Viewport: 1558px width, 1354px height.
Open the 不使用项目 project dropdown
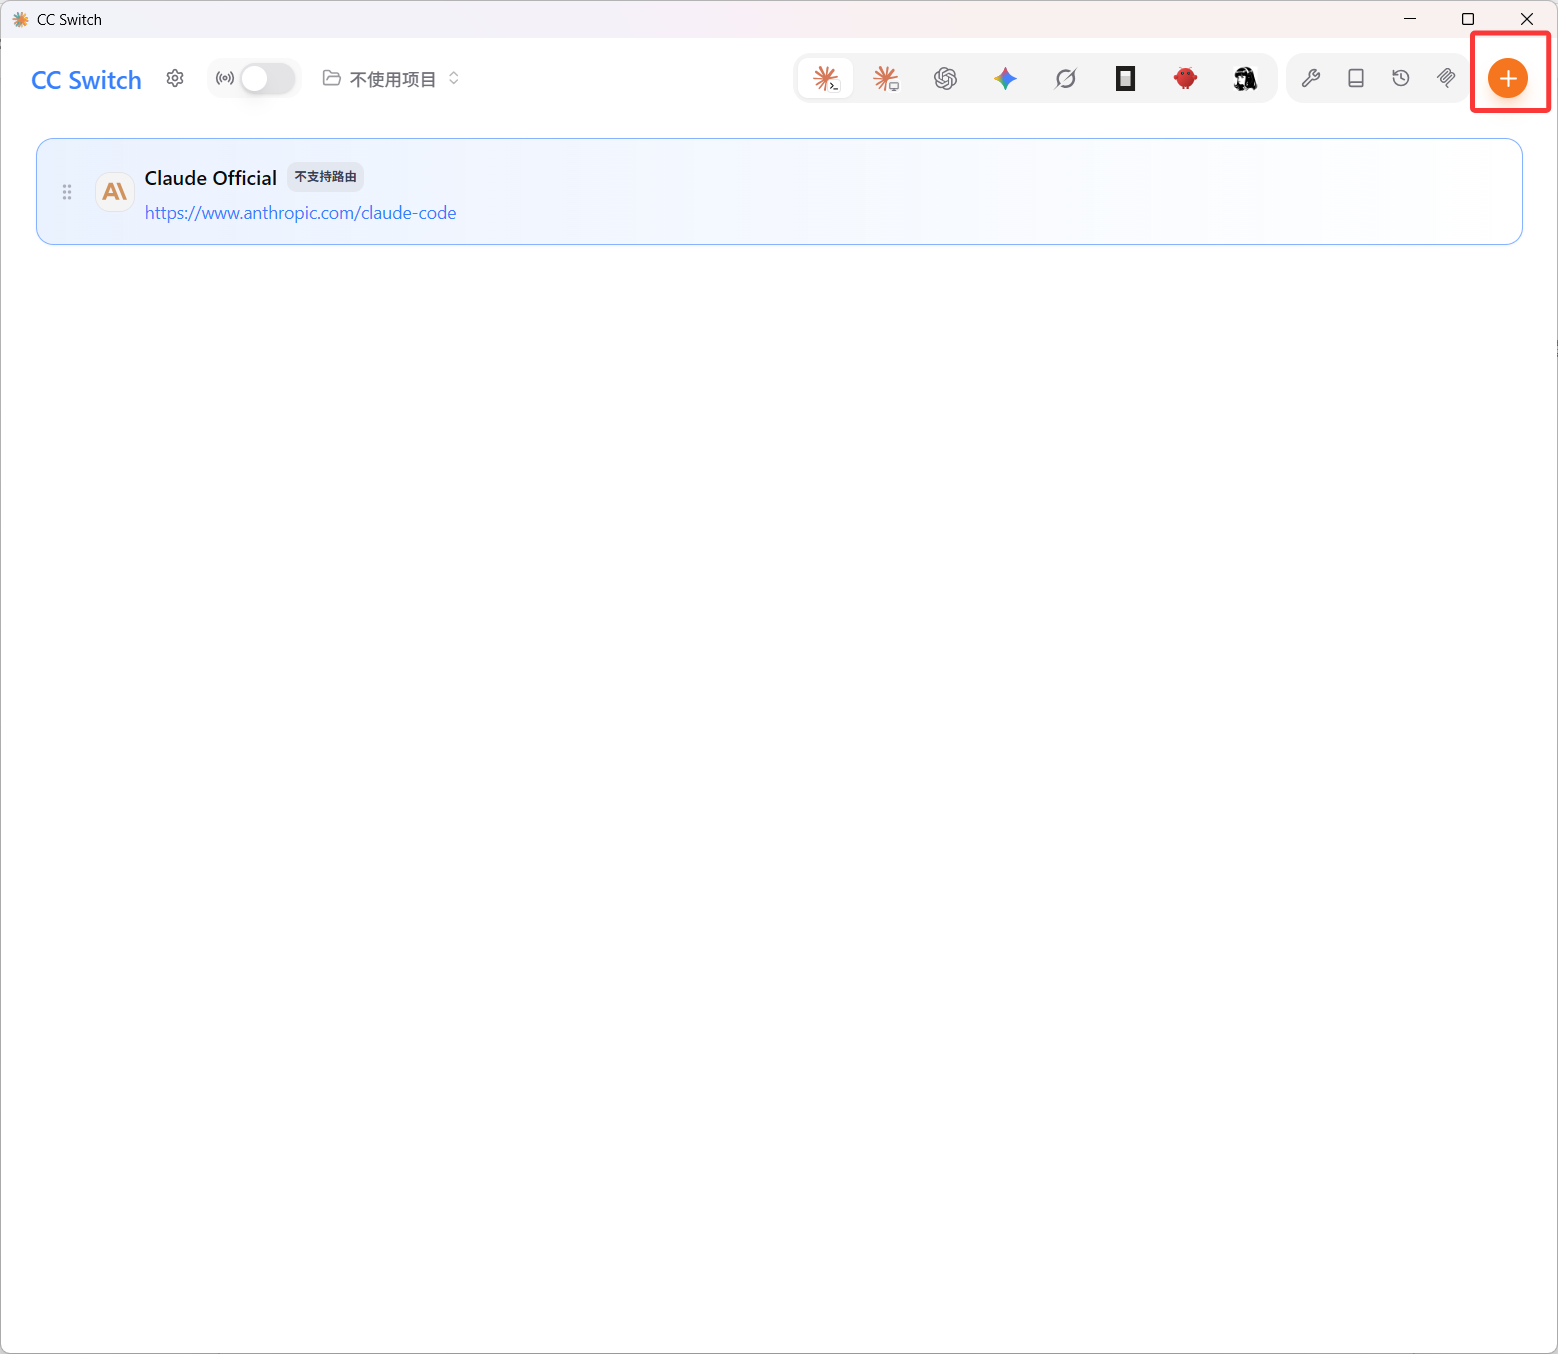click(x=391, y=79)
